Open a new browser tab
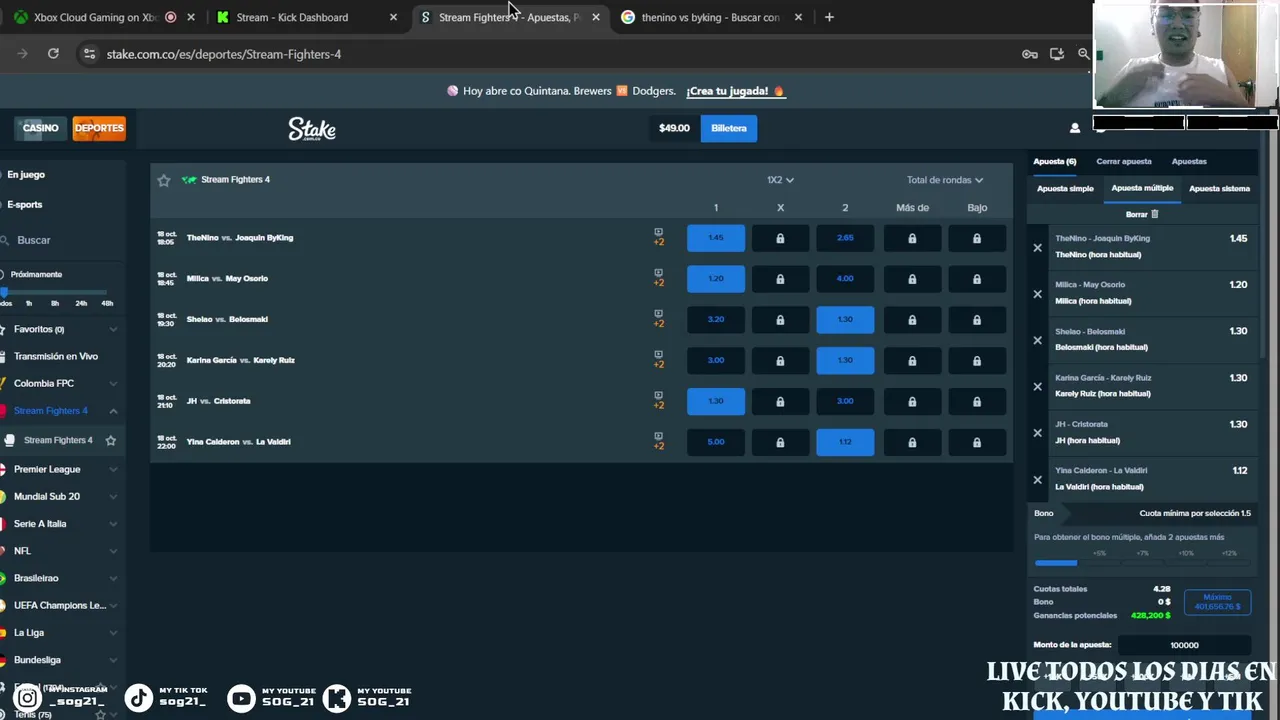1280x720 pixels. 829,17
